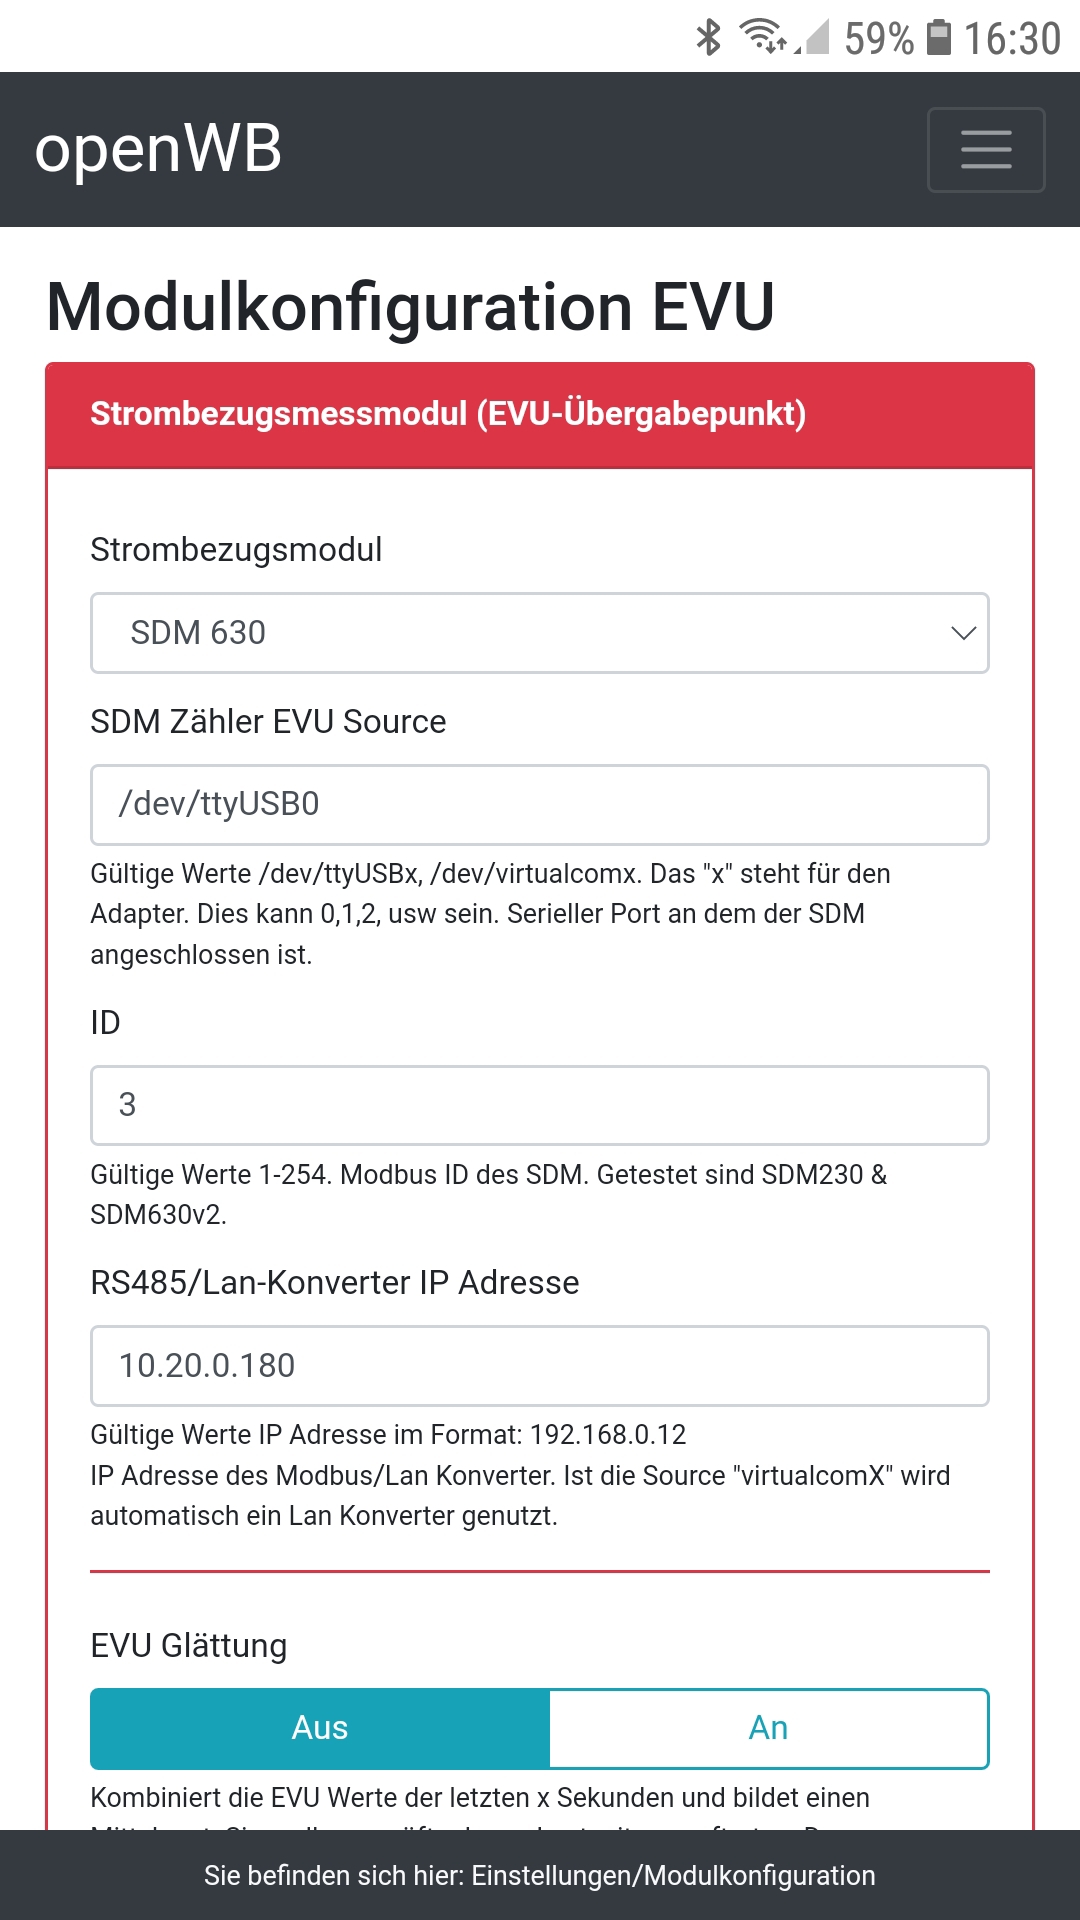The image size is (1080, 1920).
Task: Tap the battery status icon
Action: 938,38
